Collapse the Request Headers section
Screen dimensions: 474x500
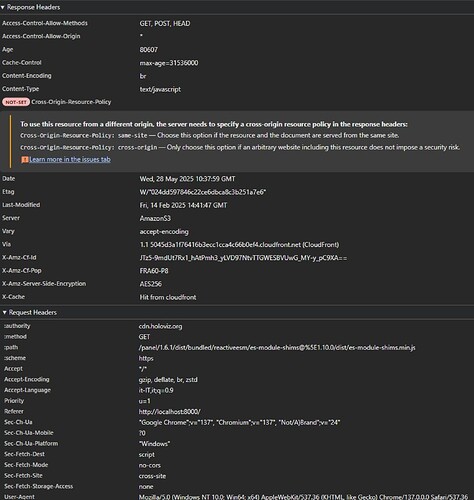[30, 312]
